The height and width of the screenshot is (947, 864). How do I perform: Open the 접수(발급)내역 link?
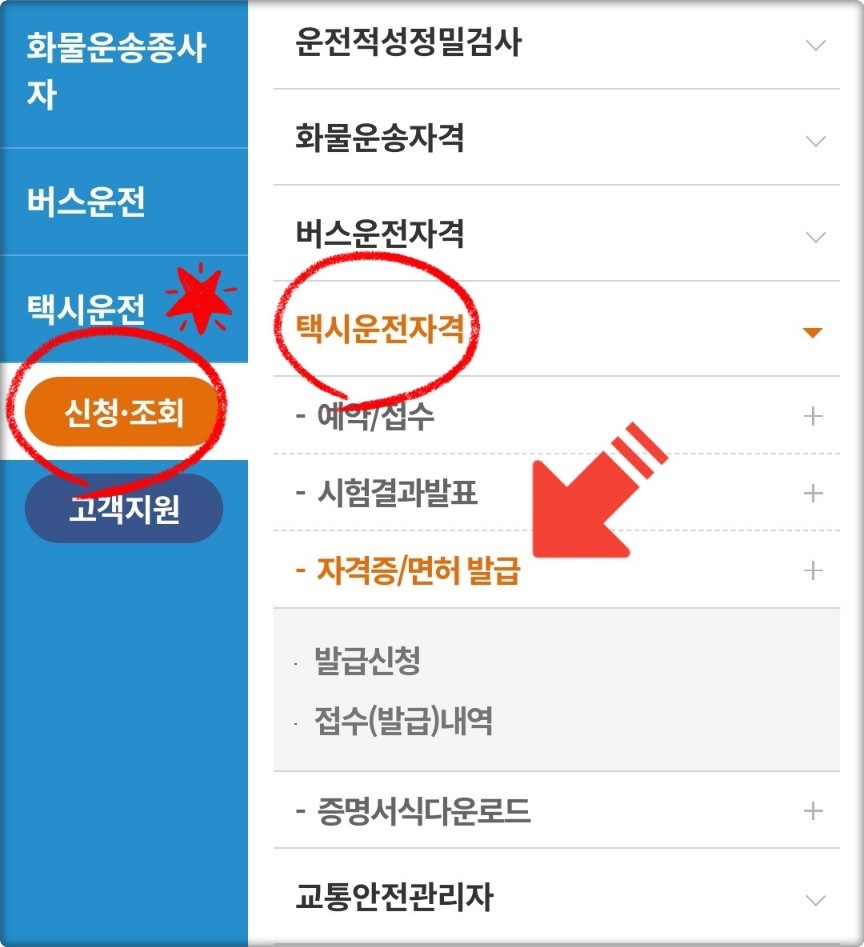coord(403,721)
